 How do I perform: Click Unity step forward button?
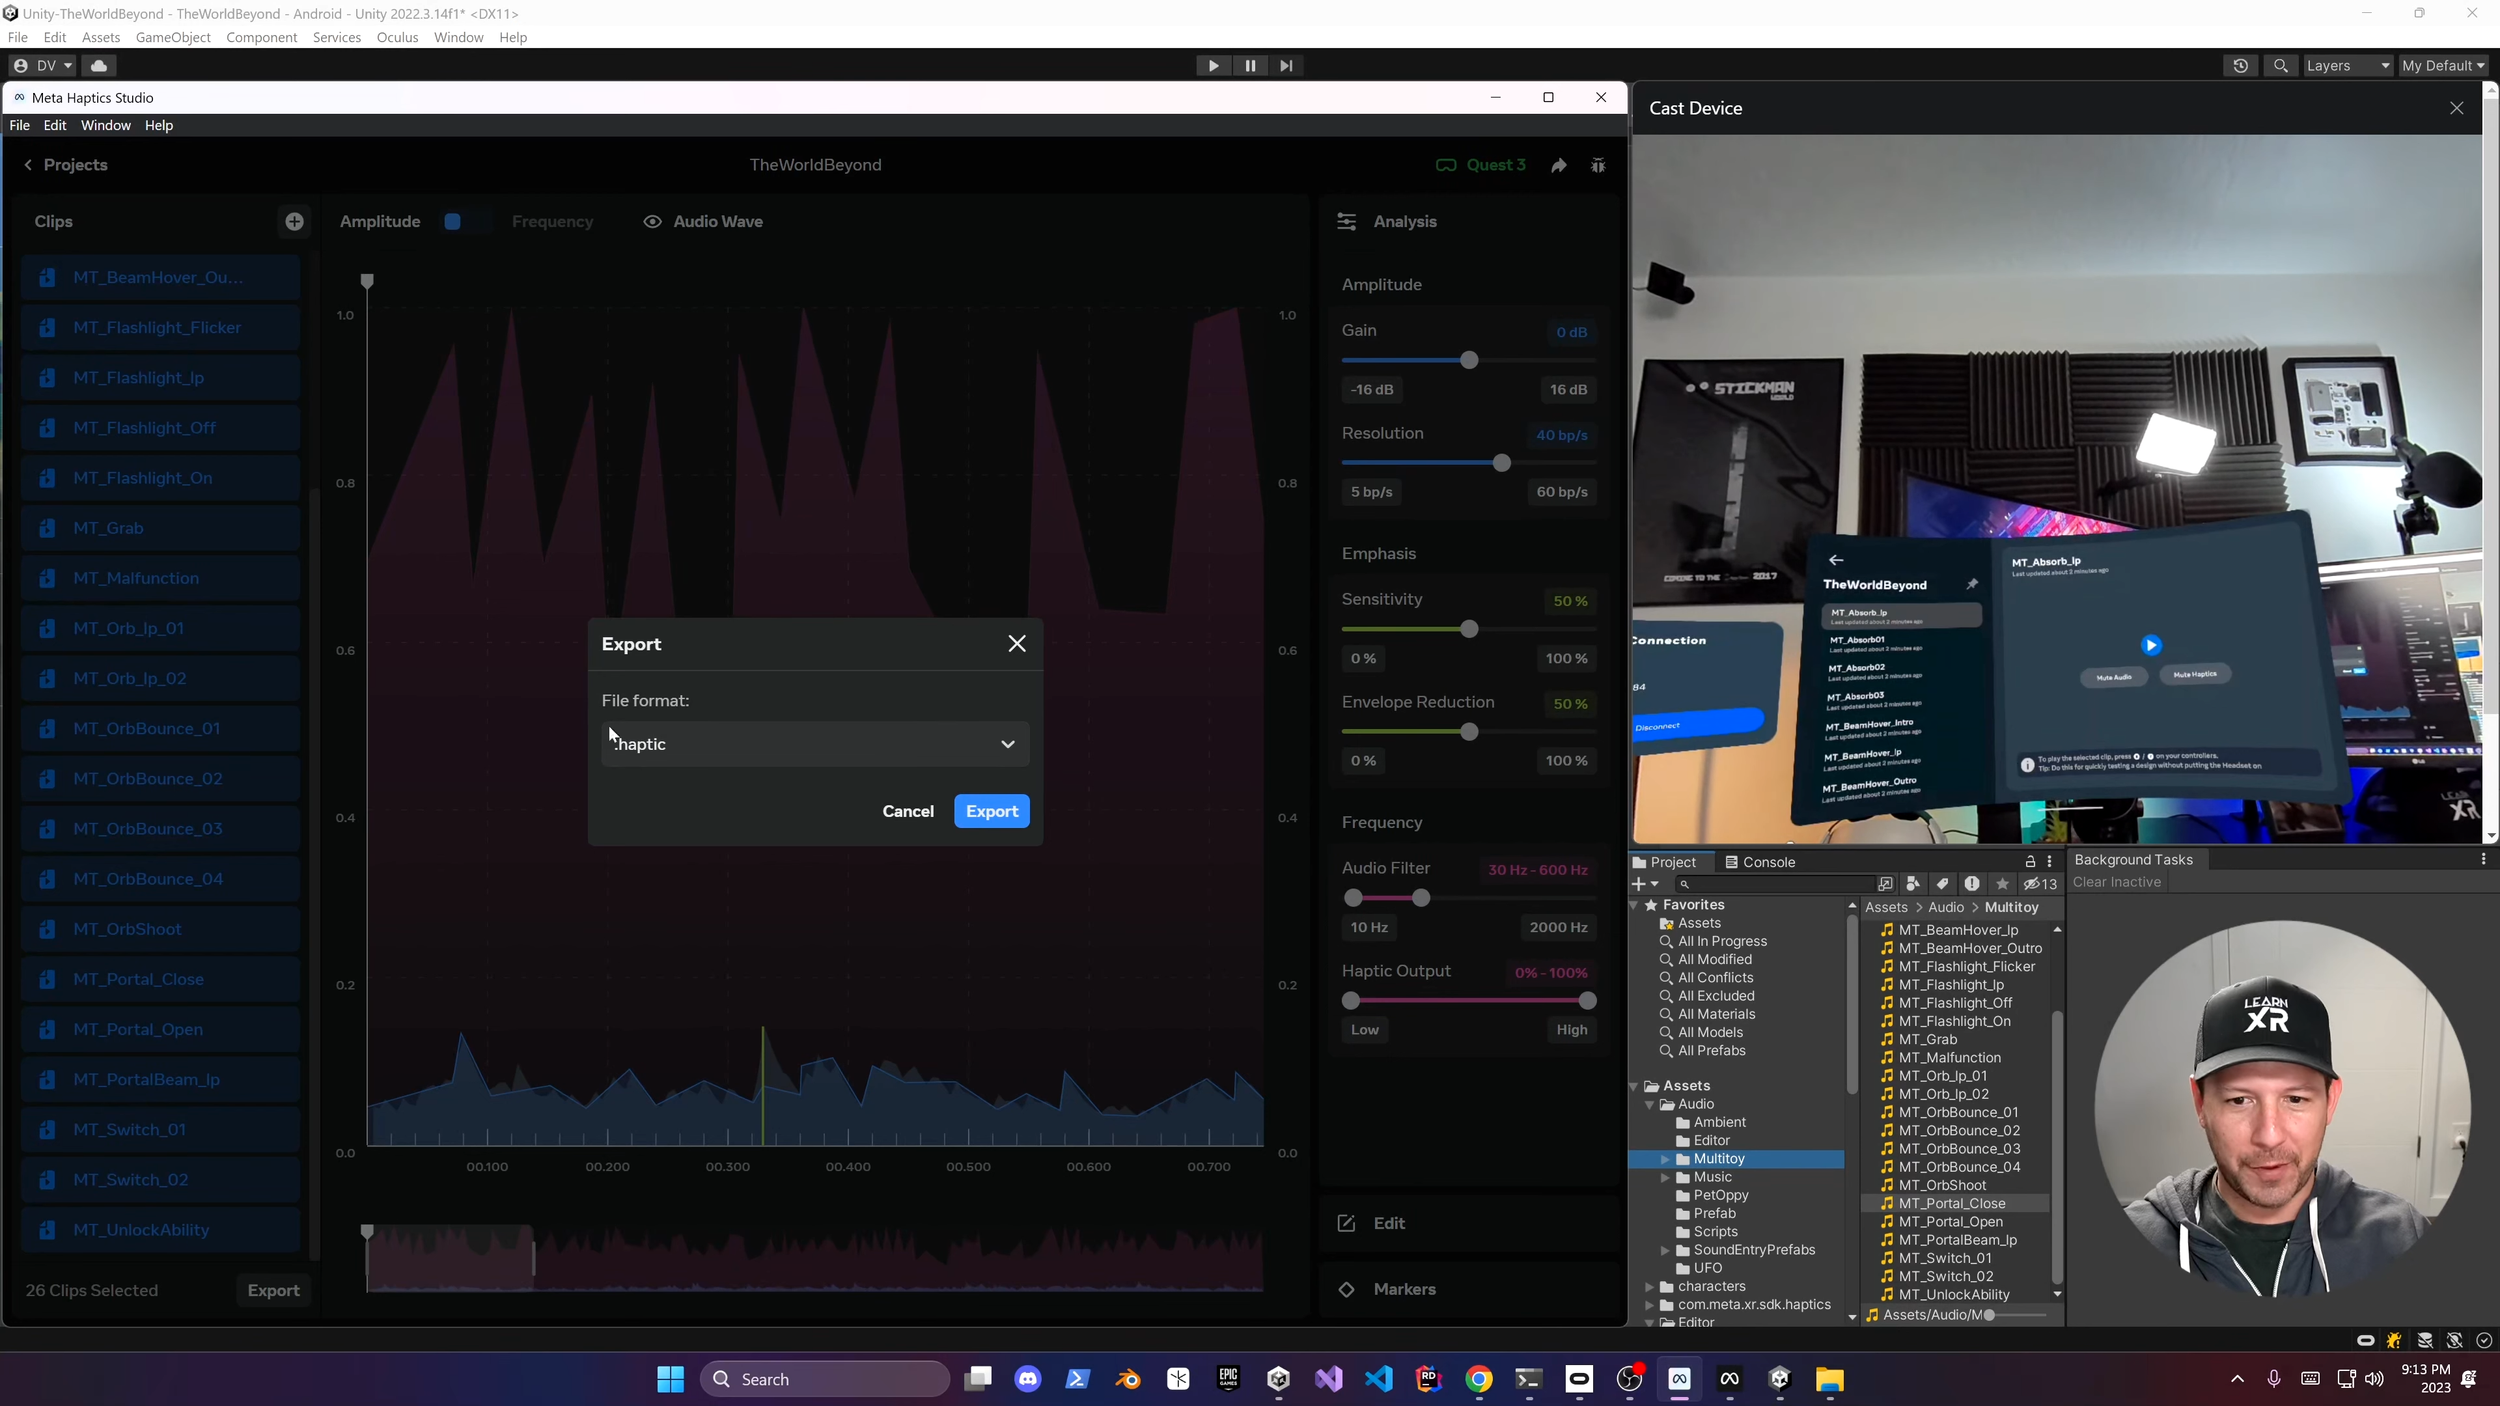tap(1286, 66)
